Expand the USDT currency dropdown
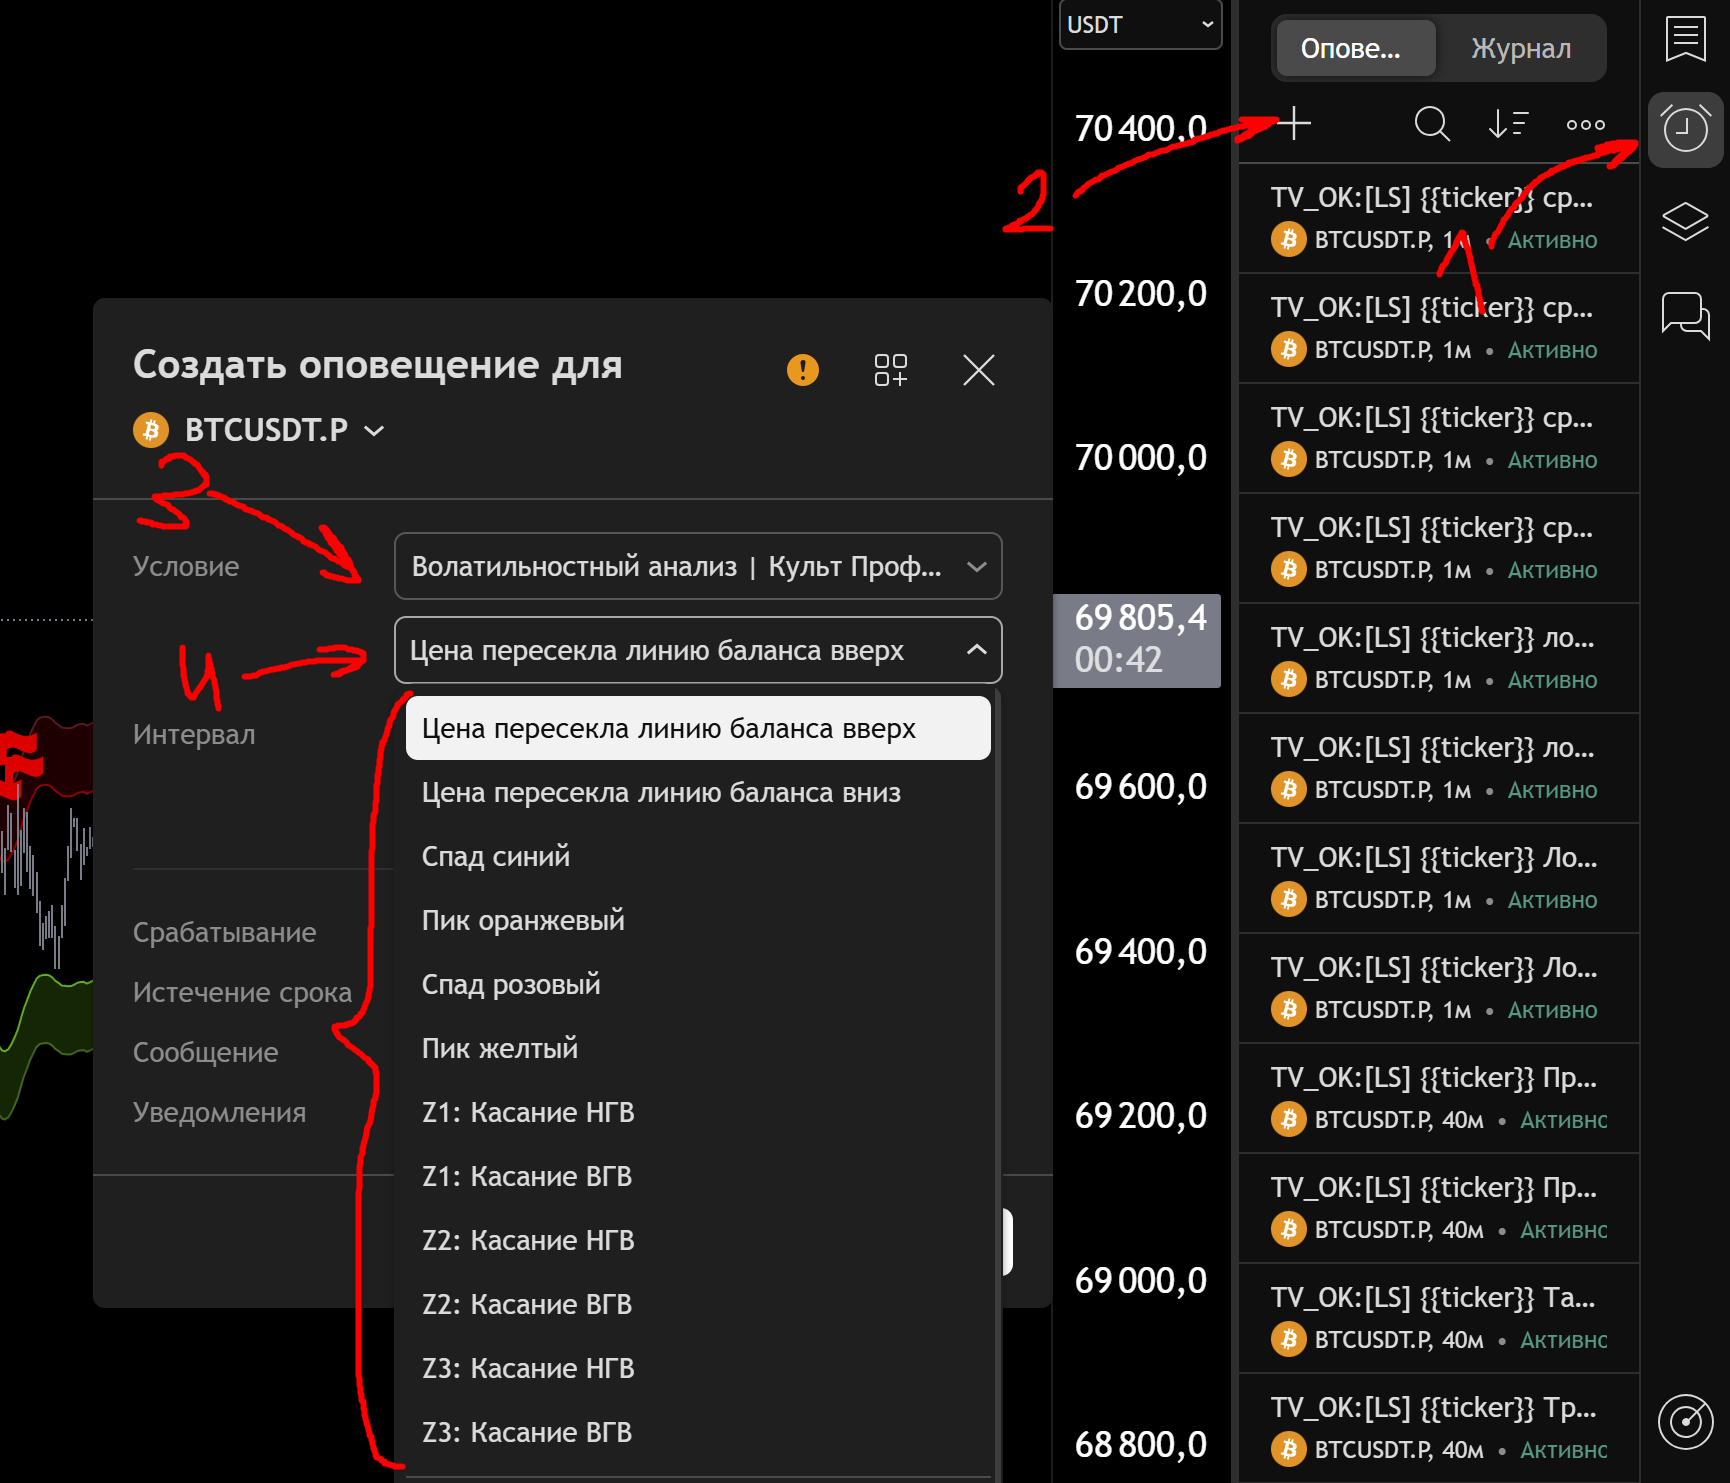Image resolution: width=1730 pixels, height=1483 pixels. pos(1140,25)
